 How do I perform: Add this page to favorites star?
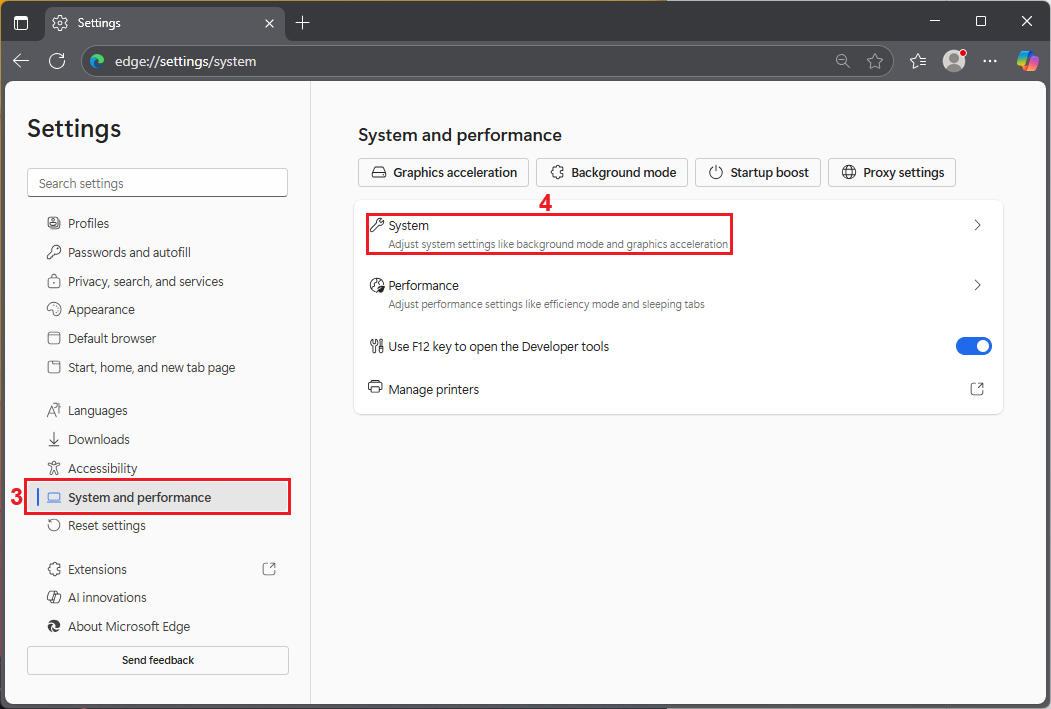875,61
